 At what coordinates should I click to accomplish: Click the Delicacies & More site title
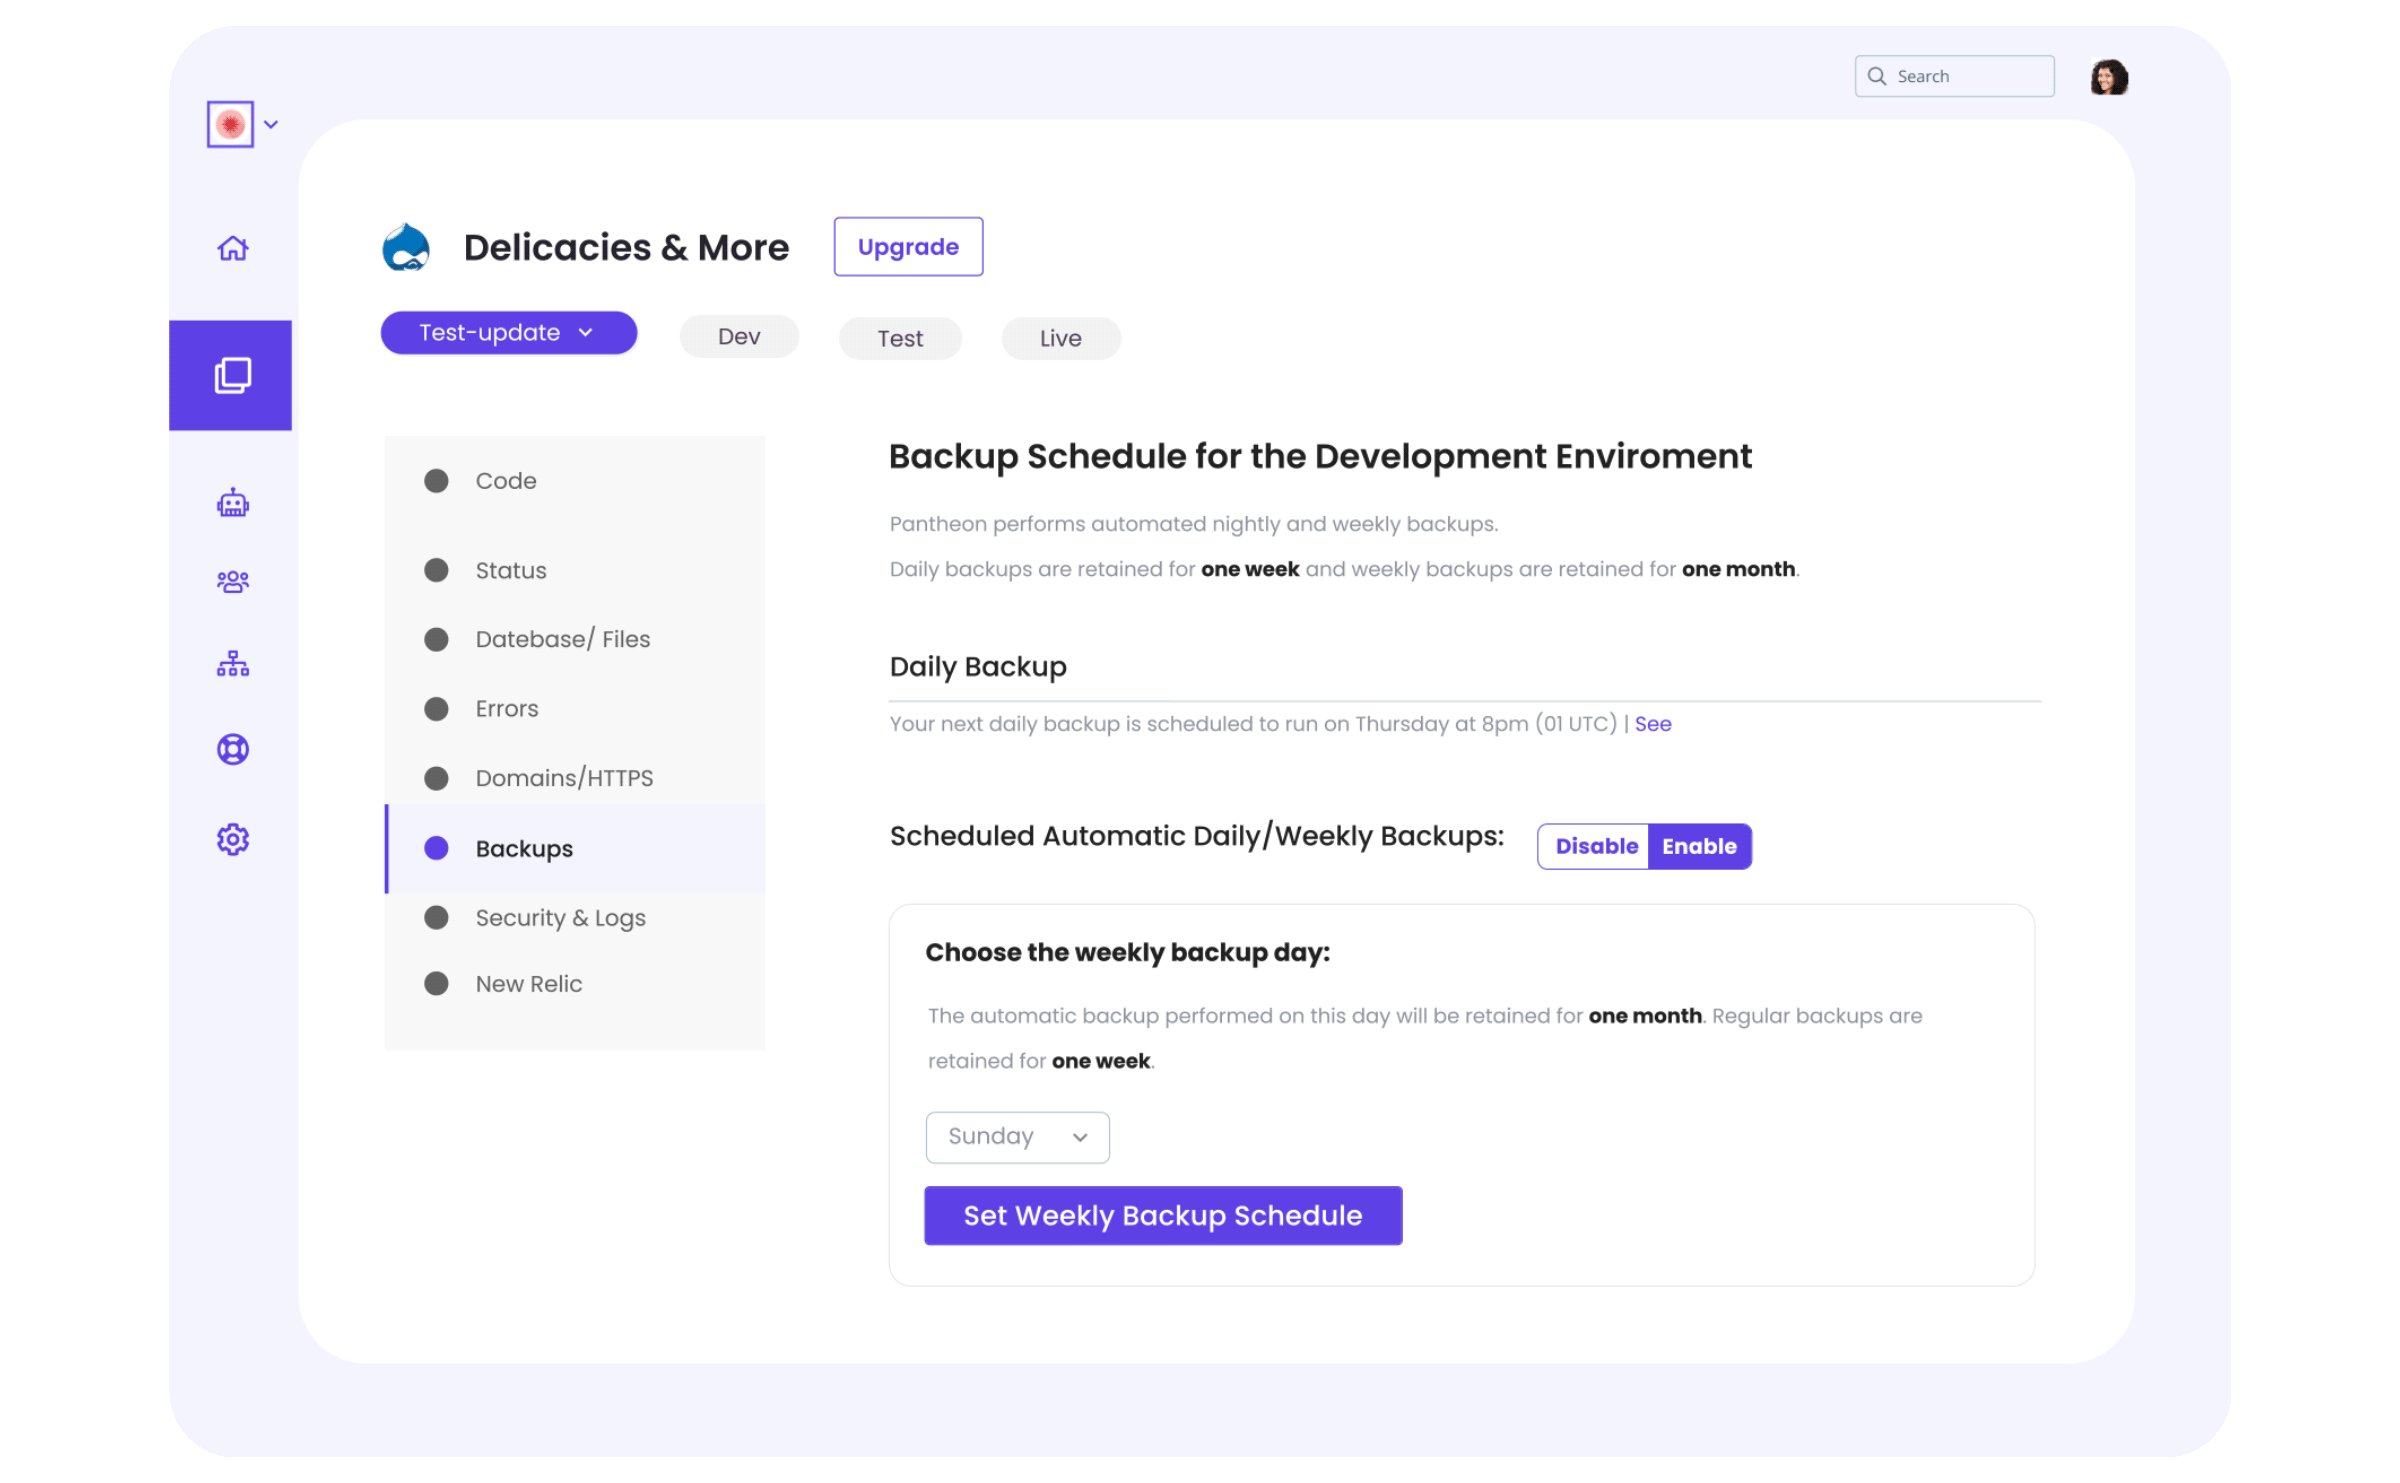click(x=626, y=247)
